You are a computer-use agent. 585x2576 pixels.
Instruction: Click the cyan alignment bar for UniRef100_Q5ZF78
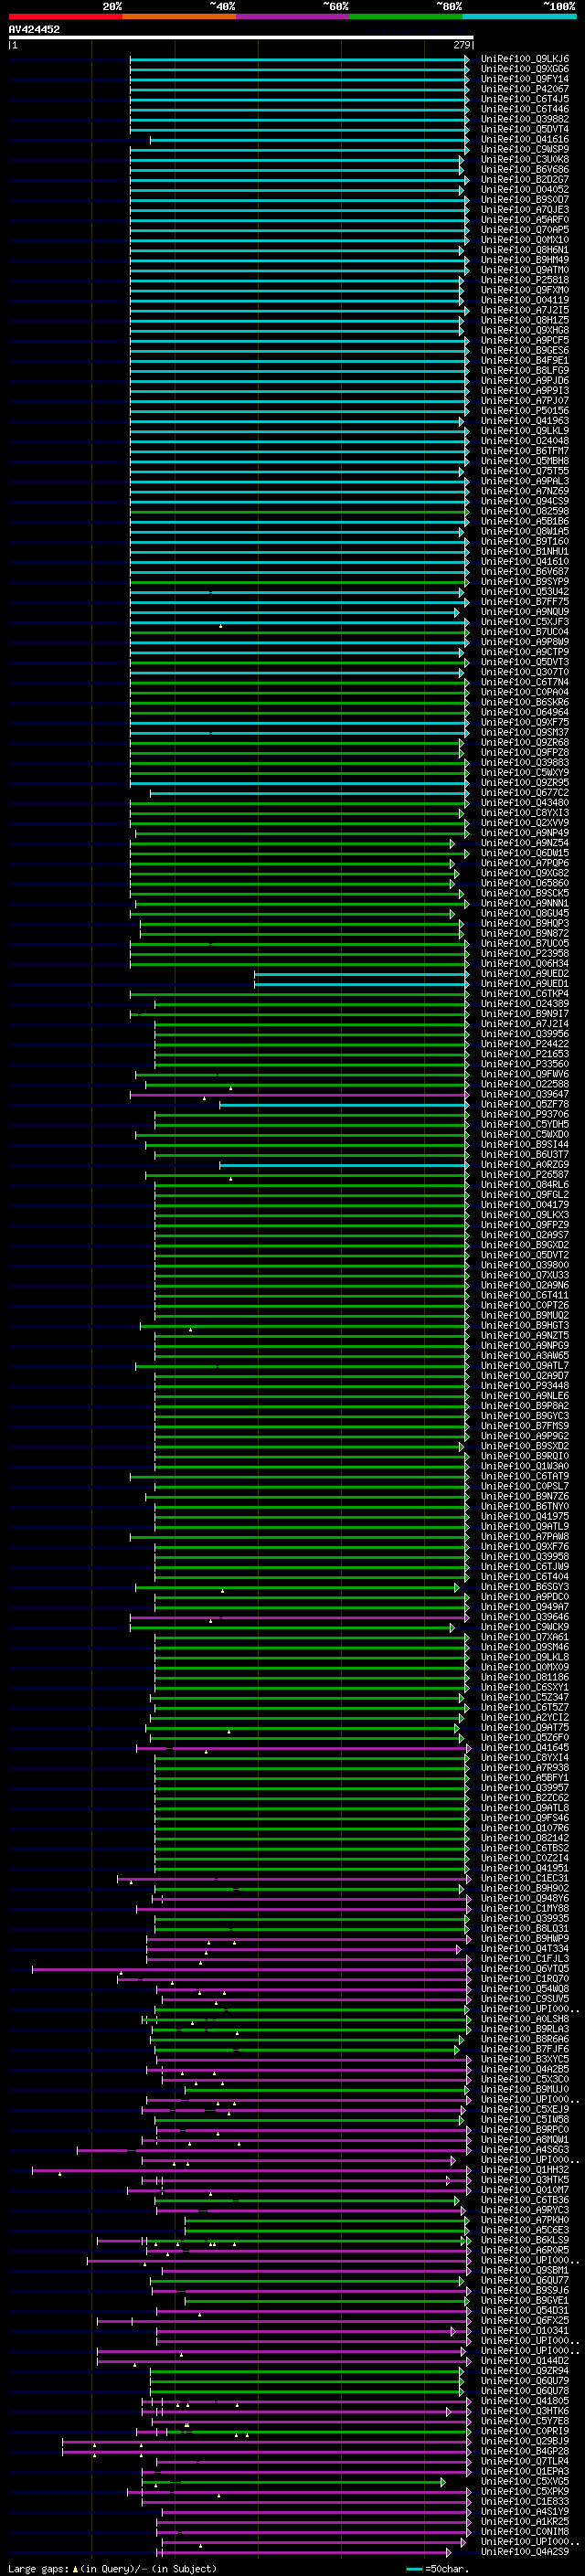tap(344, 1105)
